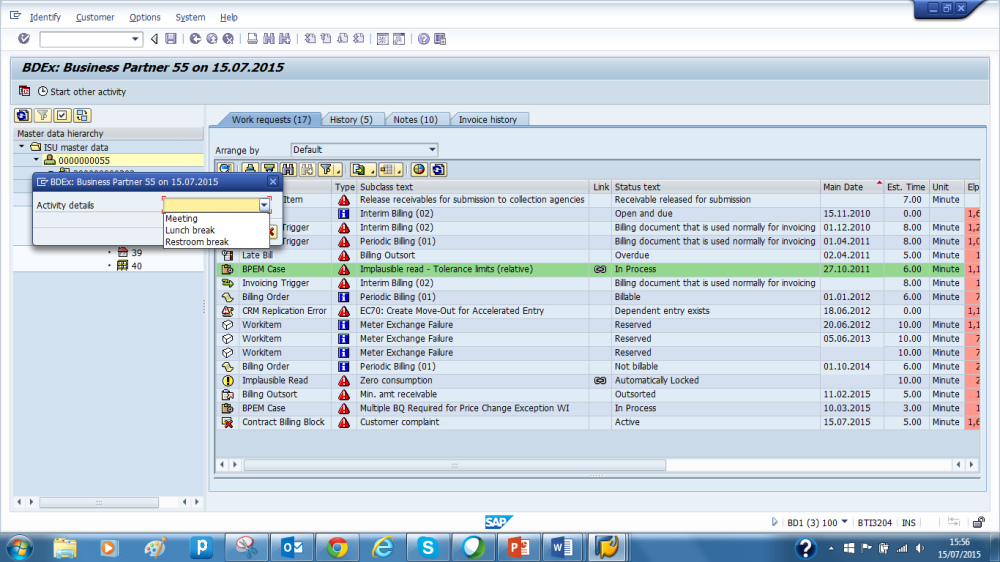Open the Activity details dropdown arrow
The height and width of the screenshot is (562, 1000).
[264, 205]
